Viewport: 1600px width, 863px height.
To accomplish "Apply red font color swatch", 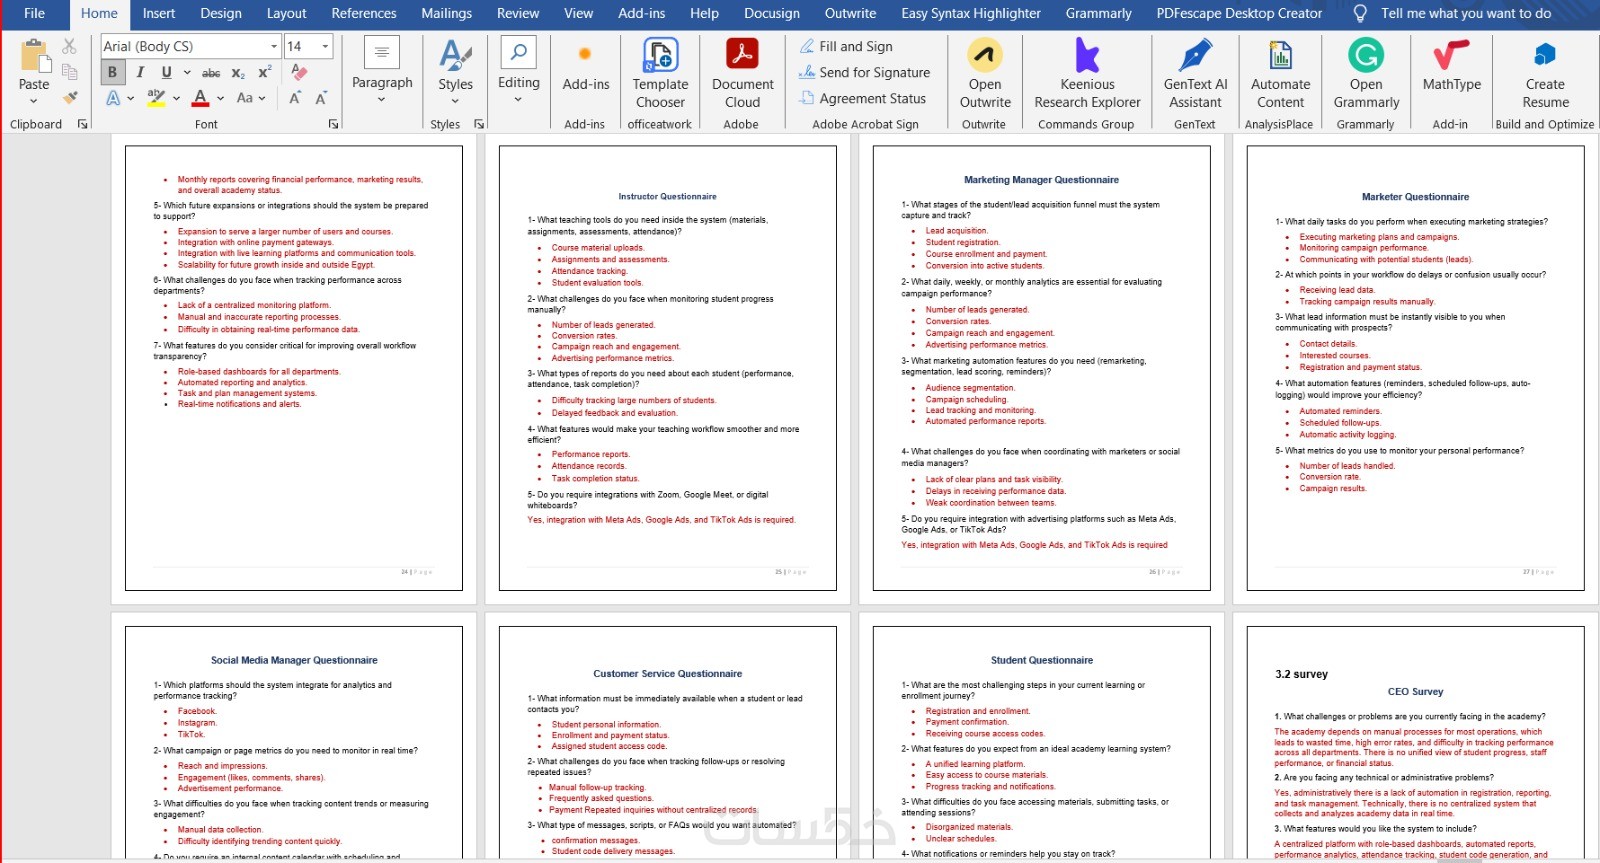I will coord(200,98).
